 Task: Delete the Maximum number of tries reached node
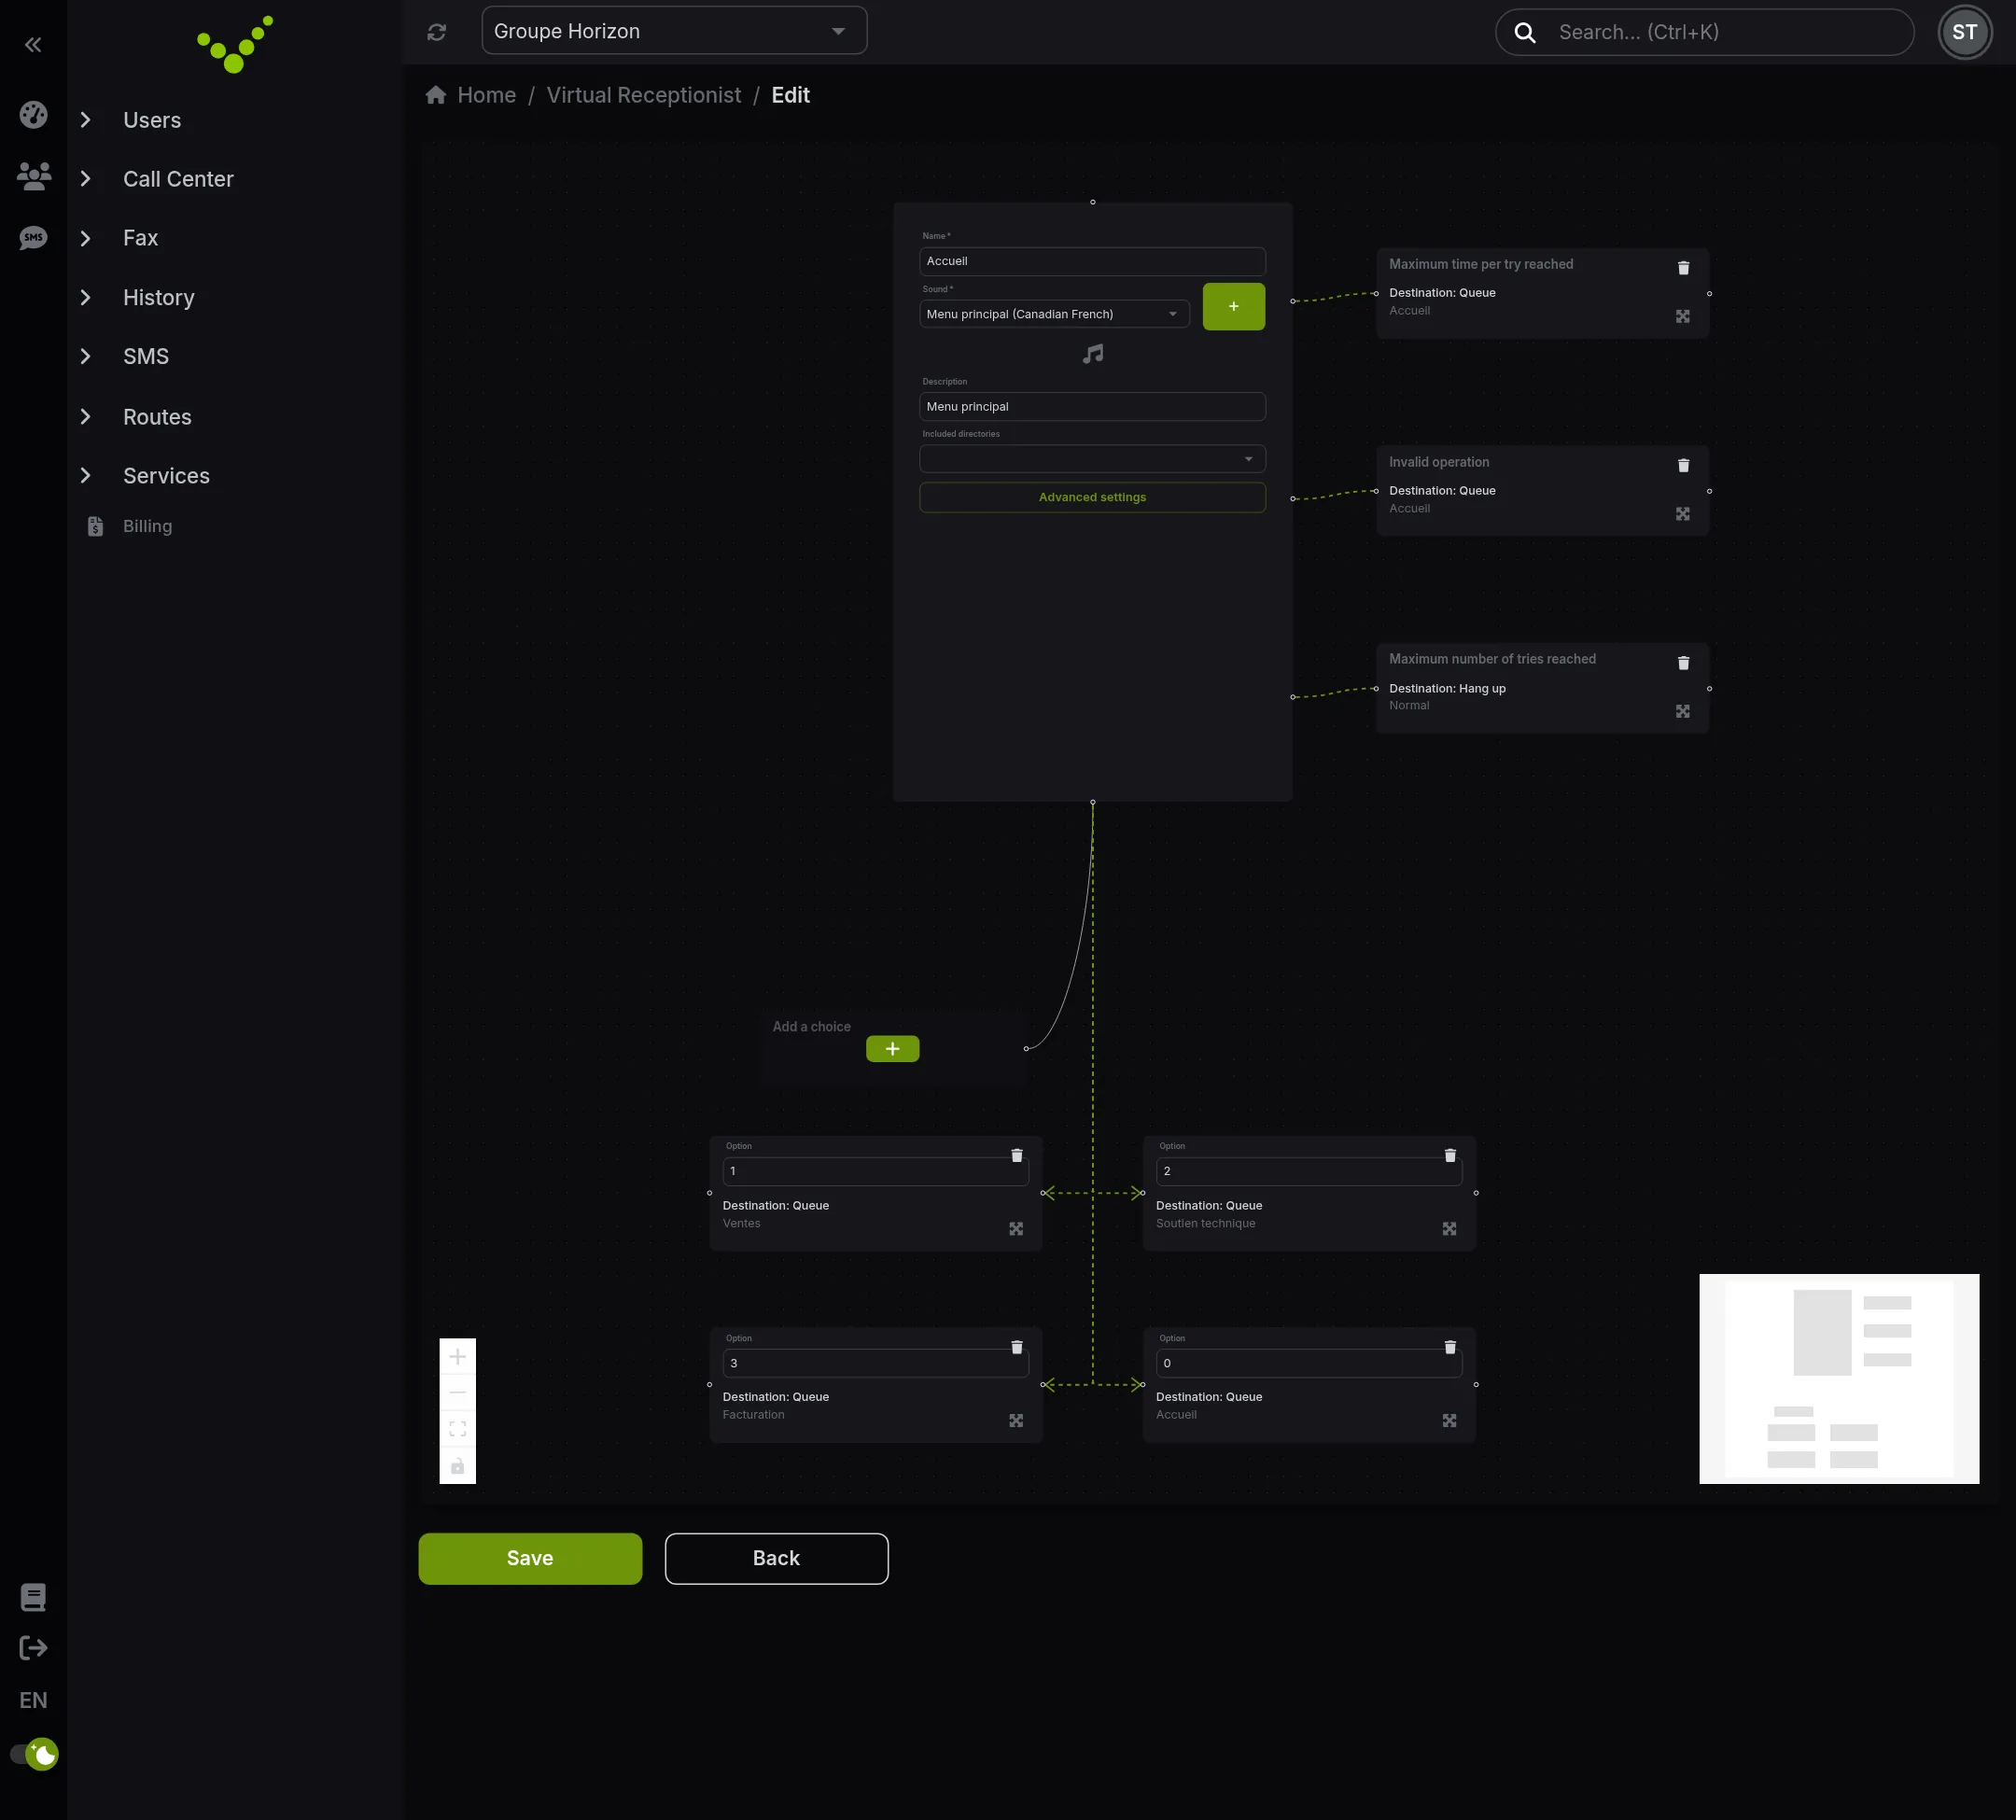(1683, 663)
